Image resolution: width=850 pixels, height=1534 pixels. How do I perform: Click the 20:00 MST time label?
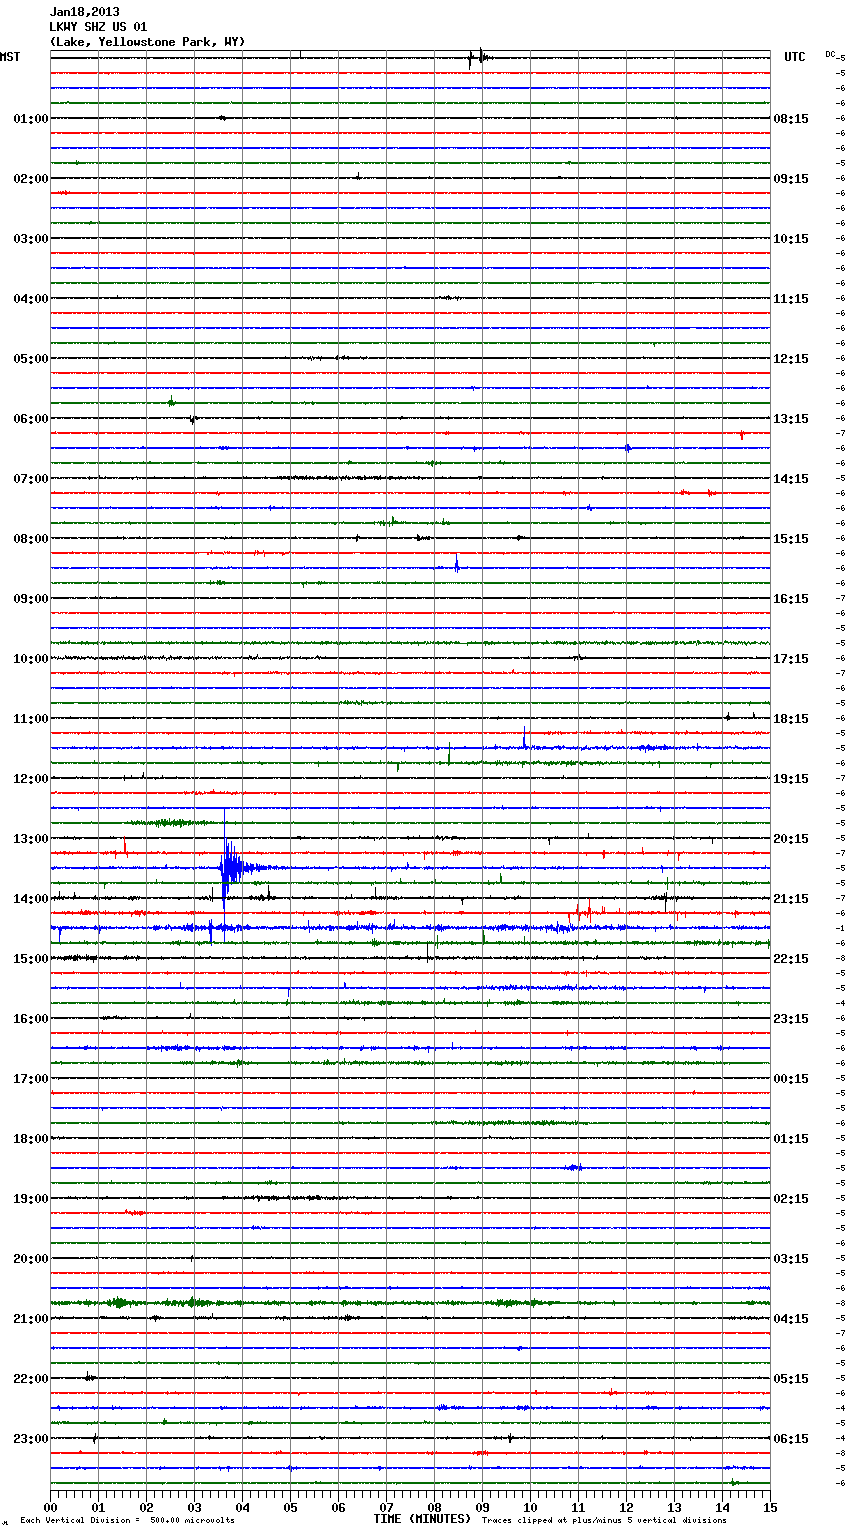point(31,1259)
